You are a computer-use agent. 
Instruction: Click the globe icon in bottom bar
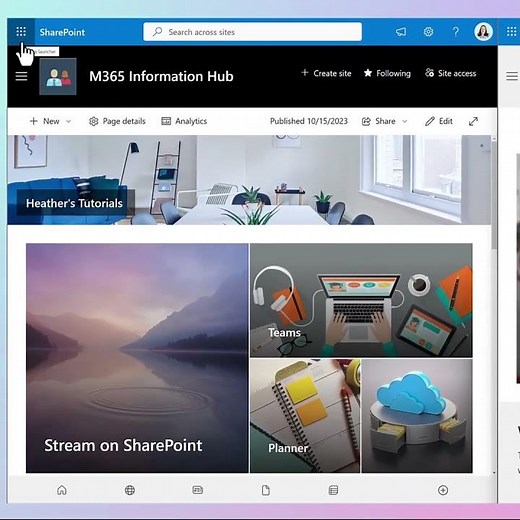coord(130,490)
